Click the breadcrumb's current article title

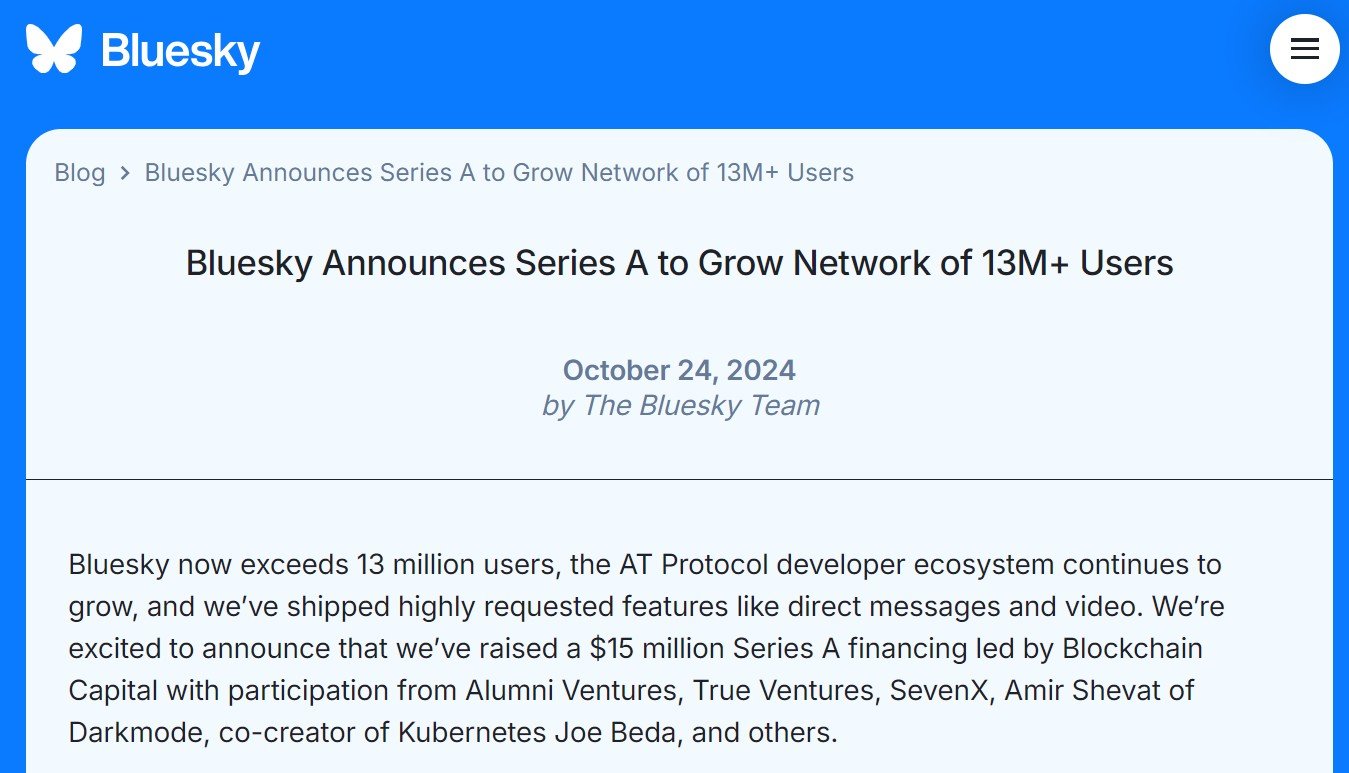coord(499,173)
